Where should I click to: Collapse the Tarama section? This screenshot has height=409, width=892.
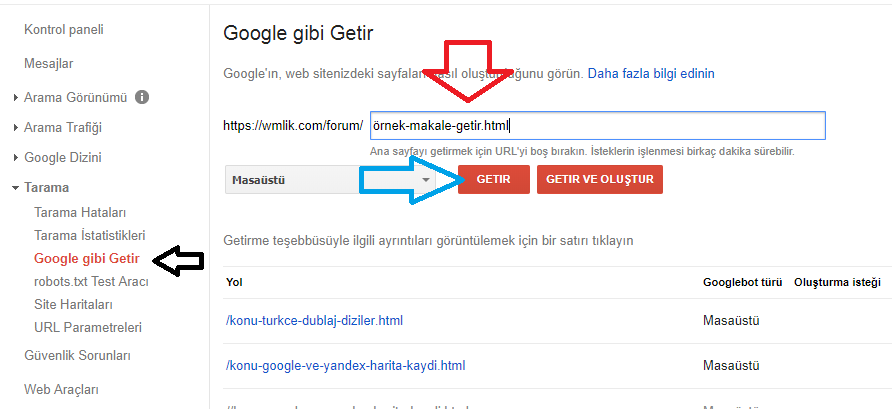[x=46, y=187]
